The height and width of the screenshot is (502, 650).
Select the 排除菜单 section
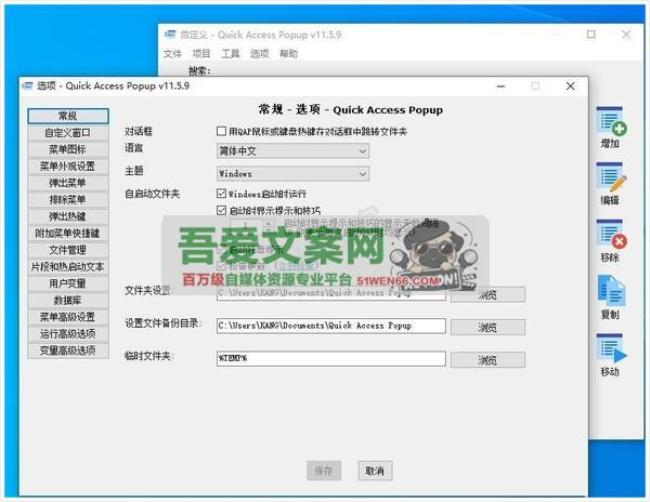tap(68, 199)
